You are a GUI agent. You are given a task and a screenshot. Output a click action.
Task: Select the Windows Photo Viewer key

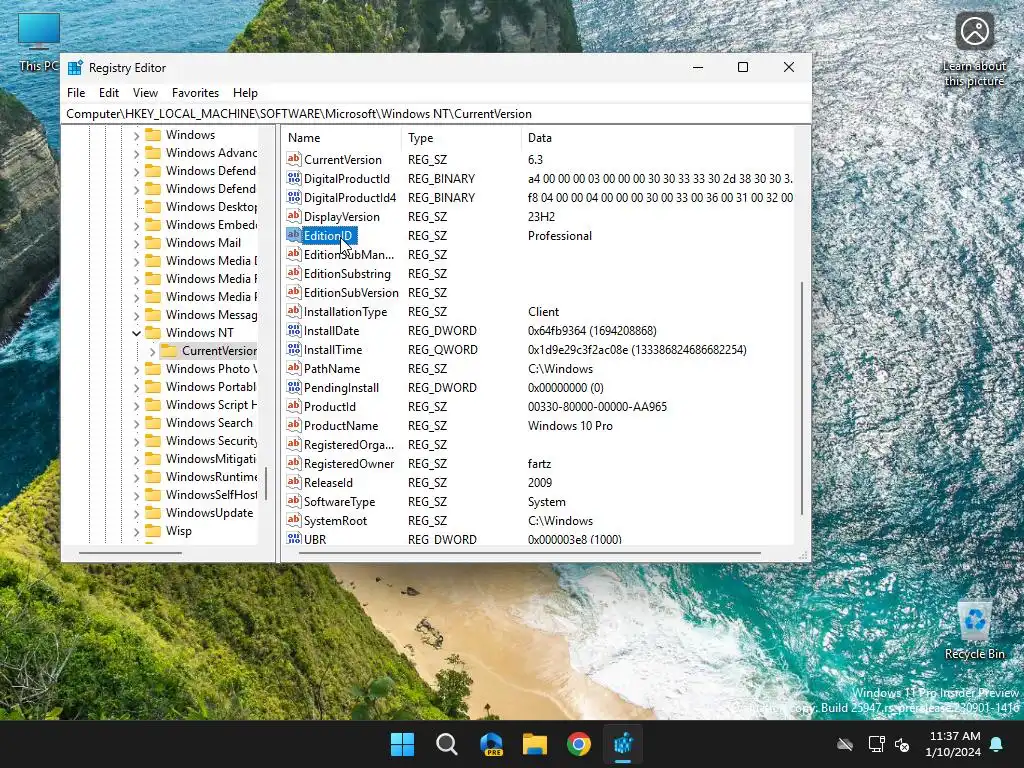coord(211,369)
